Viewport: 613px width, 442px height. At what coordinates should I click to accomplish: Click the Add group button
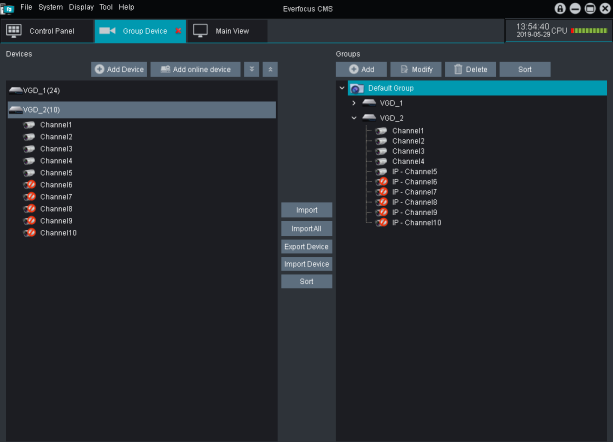[361, 69]
